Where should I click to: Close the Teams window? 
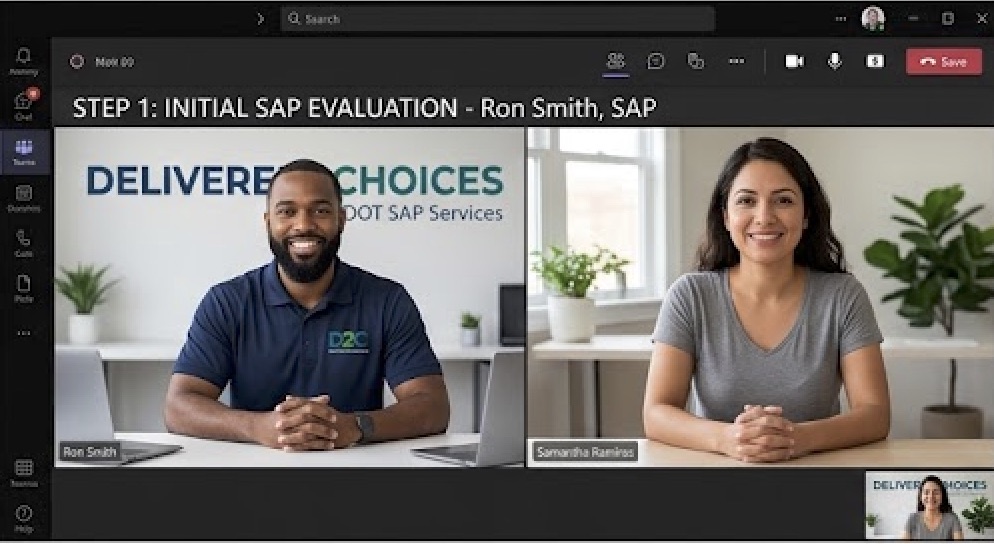(x=982, y=18)
